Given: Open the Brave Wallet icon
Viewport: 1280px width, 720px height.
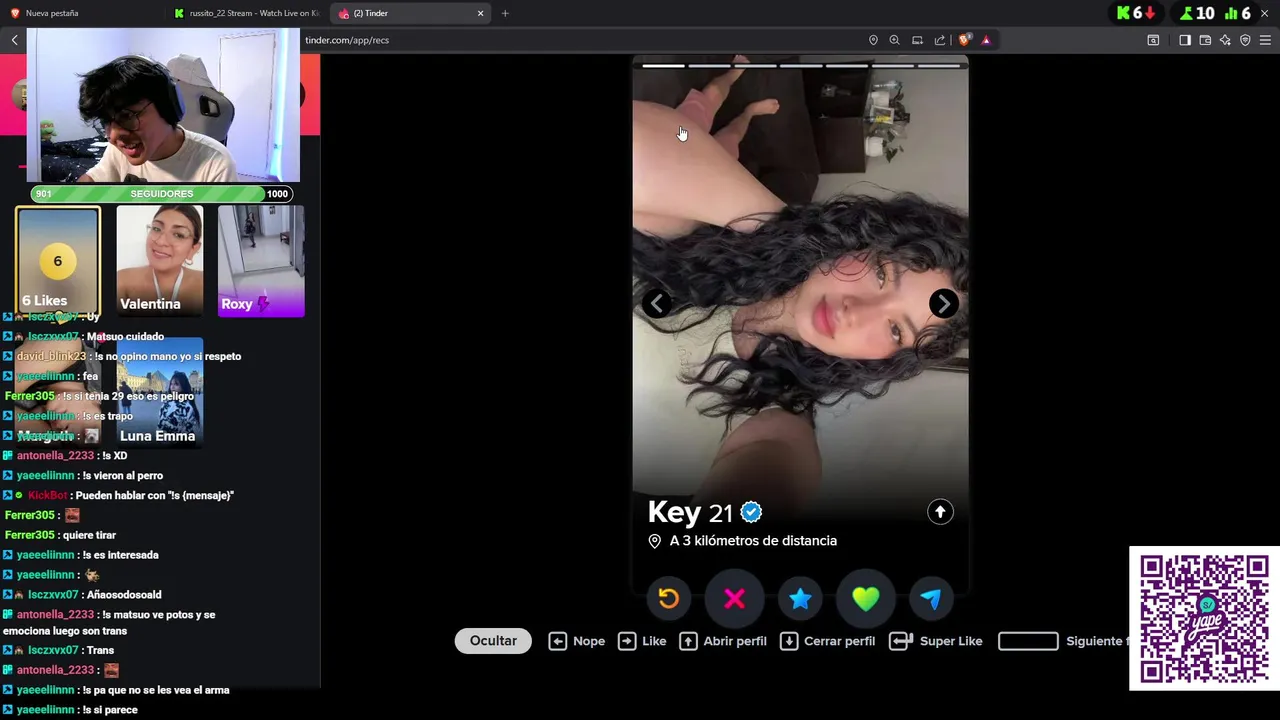Looking at the screenshot, I should pyautogui.click(x=1205, y=40).
